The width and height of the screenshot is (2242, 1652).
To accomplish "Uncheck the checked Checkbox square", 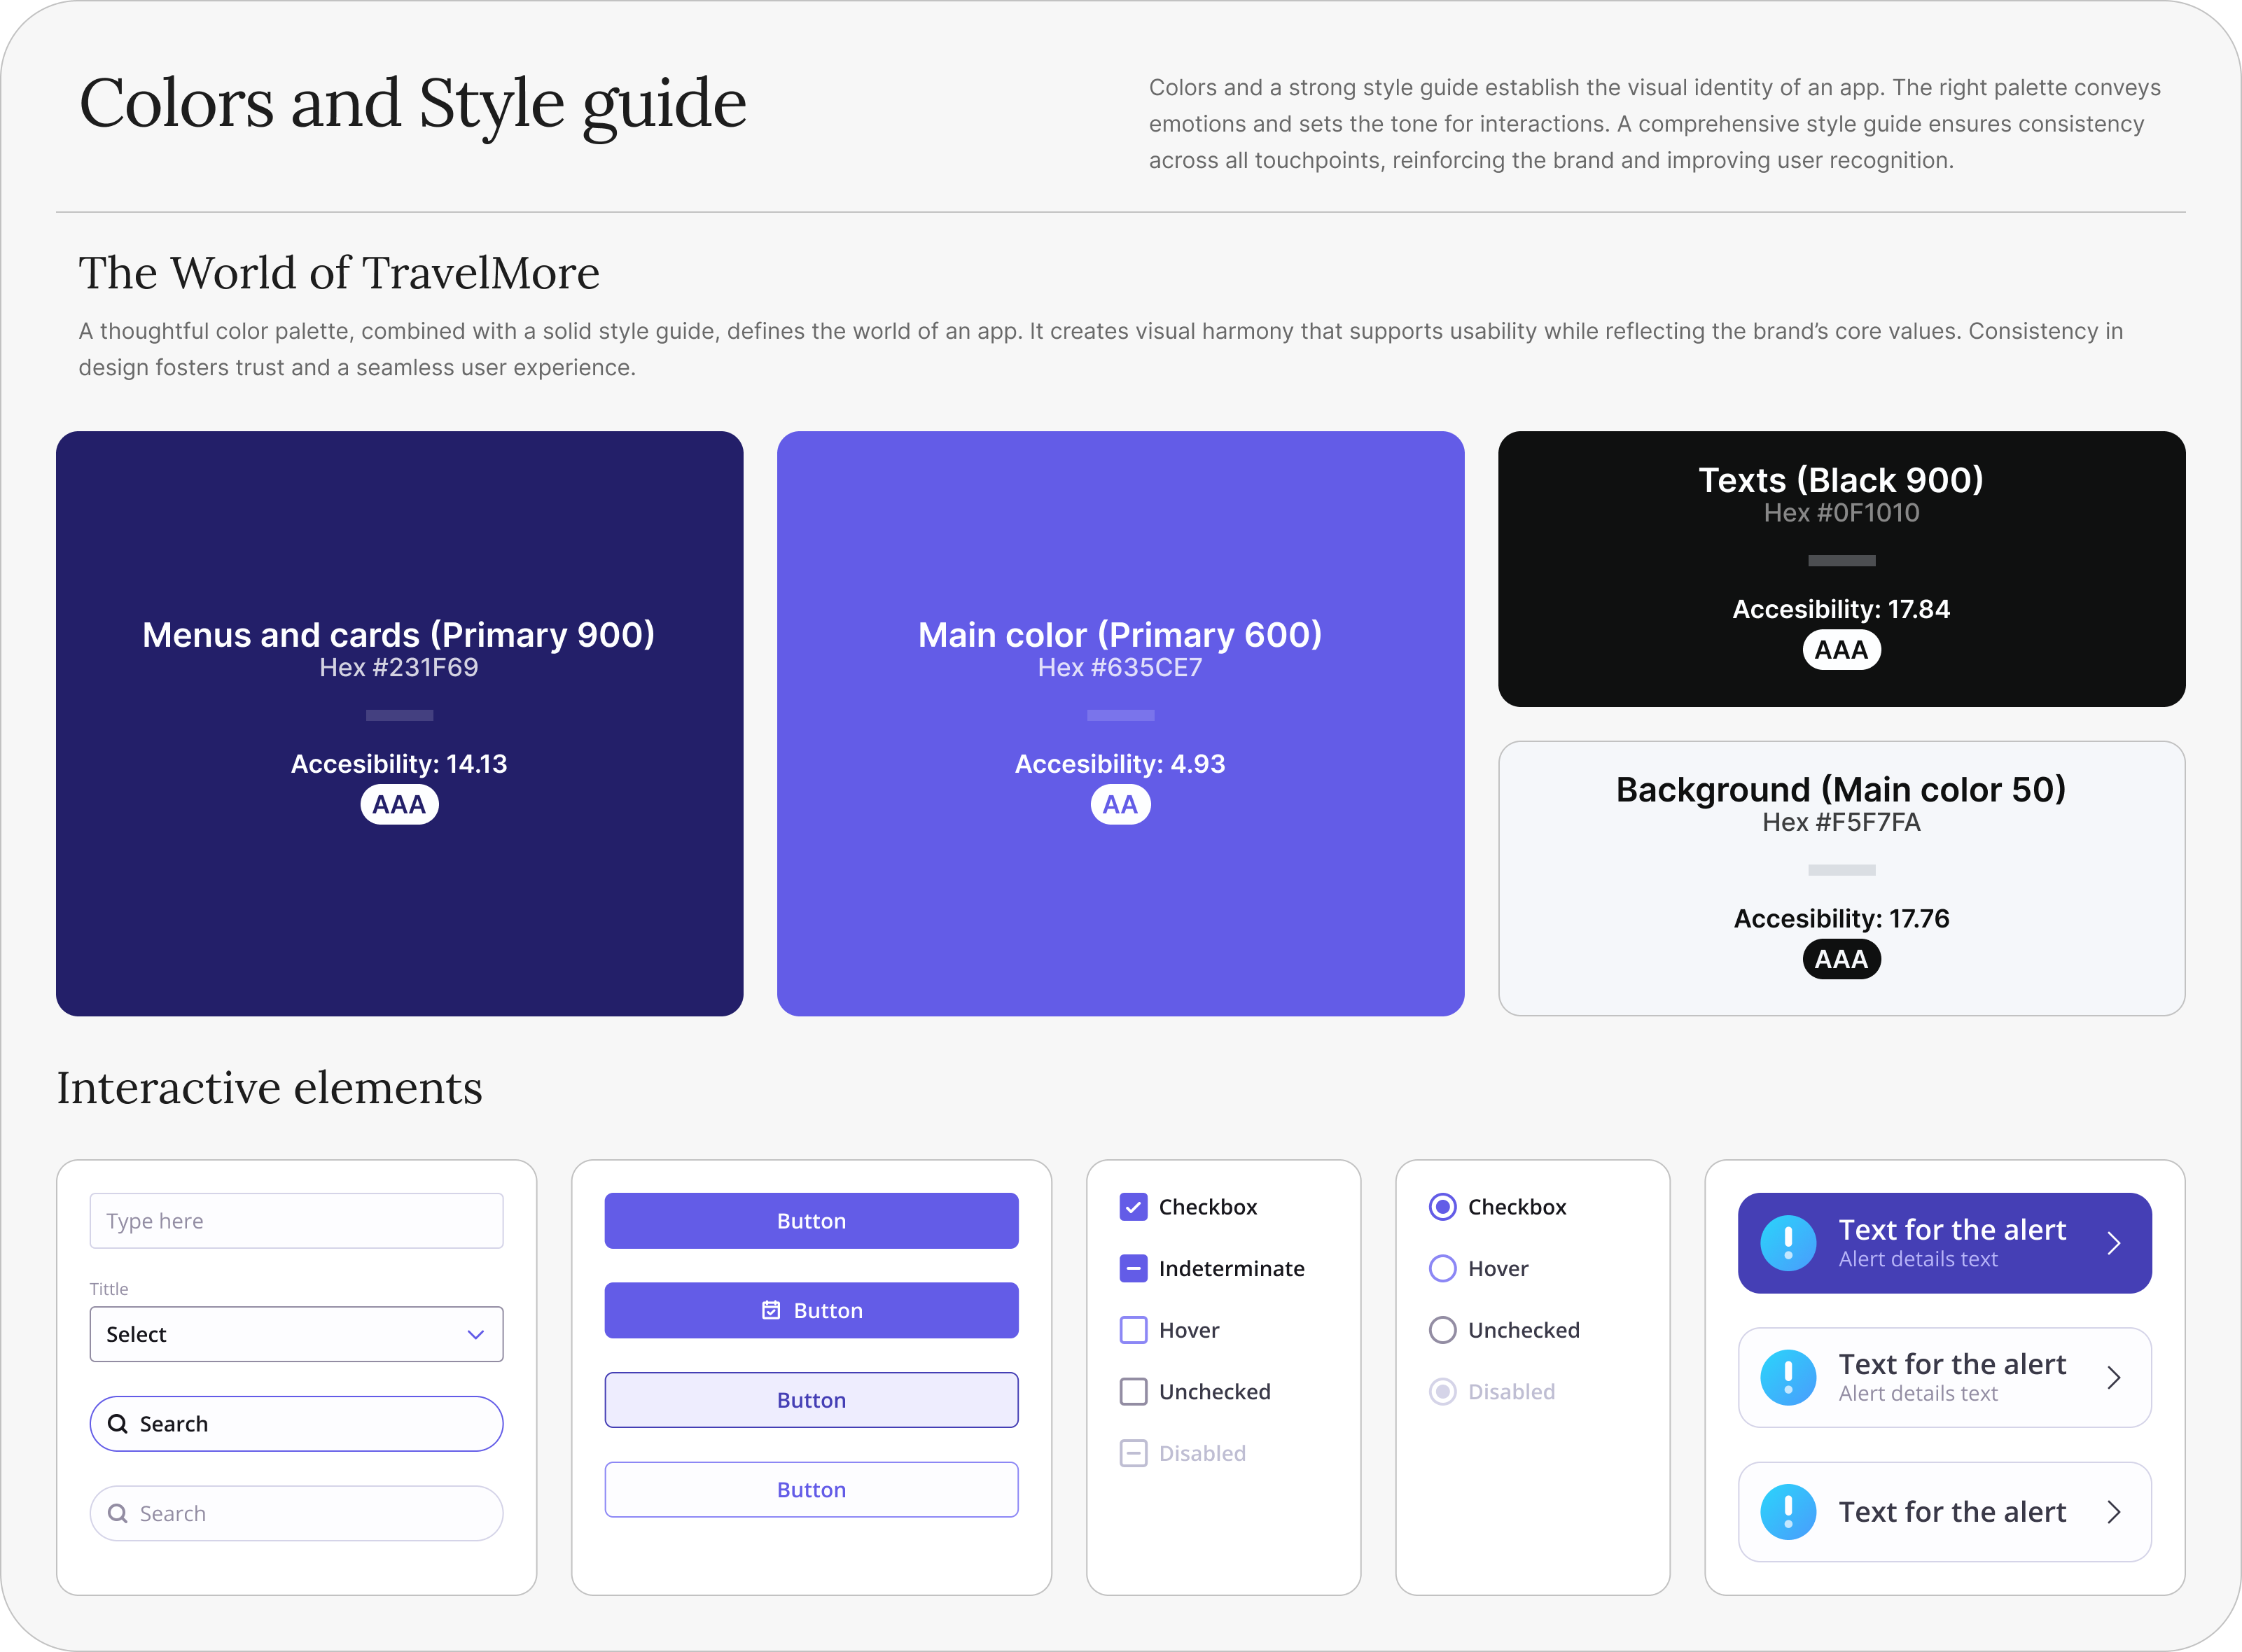I will pos(1133,1207).
